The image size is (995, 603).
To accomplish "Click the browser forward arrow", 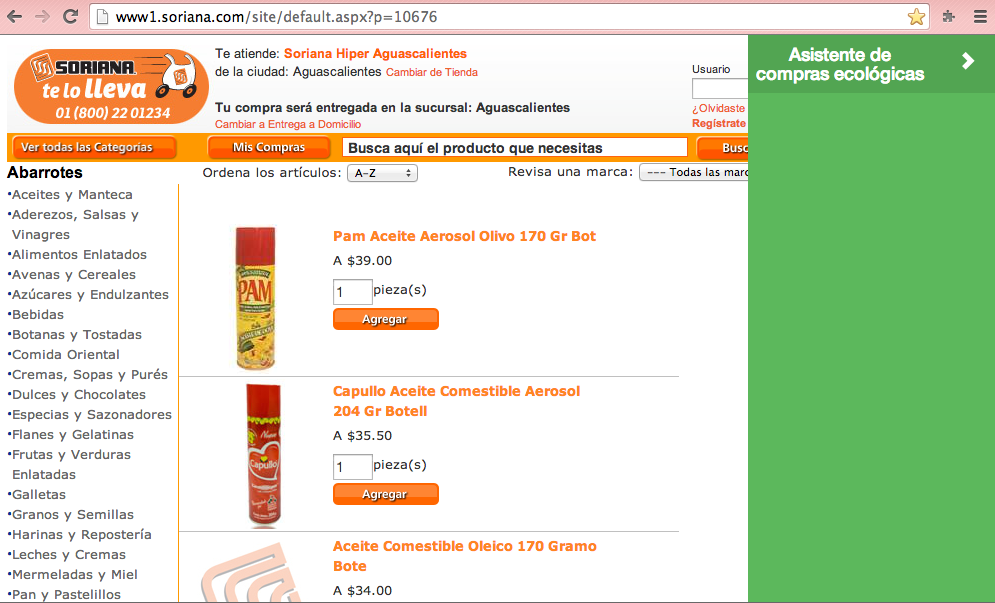I will pos(43,17).
